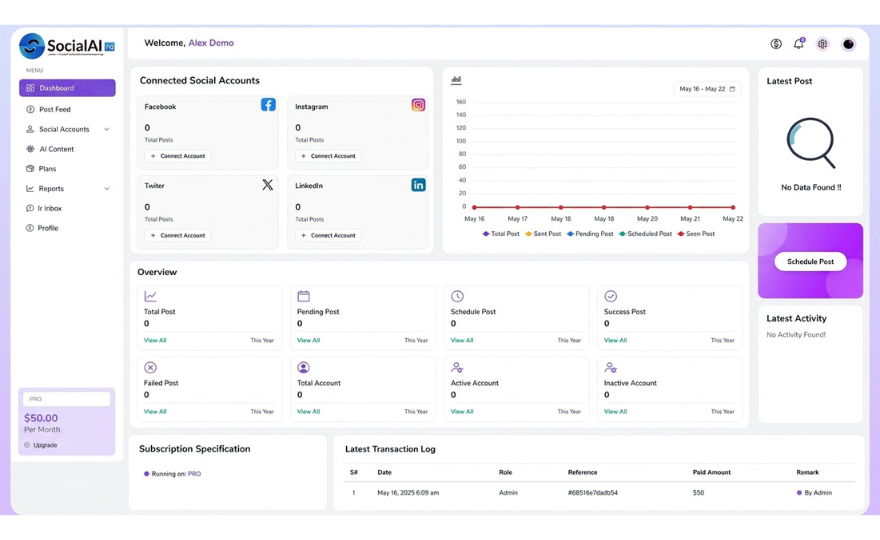Click the date May 16, 2025 6:09 am
The height and width of the screenshot is (540, 880).
[408, 493]
